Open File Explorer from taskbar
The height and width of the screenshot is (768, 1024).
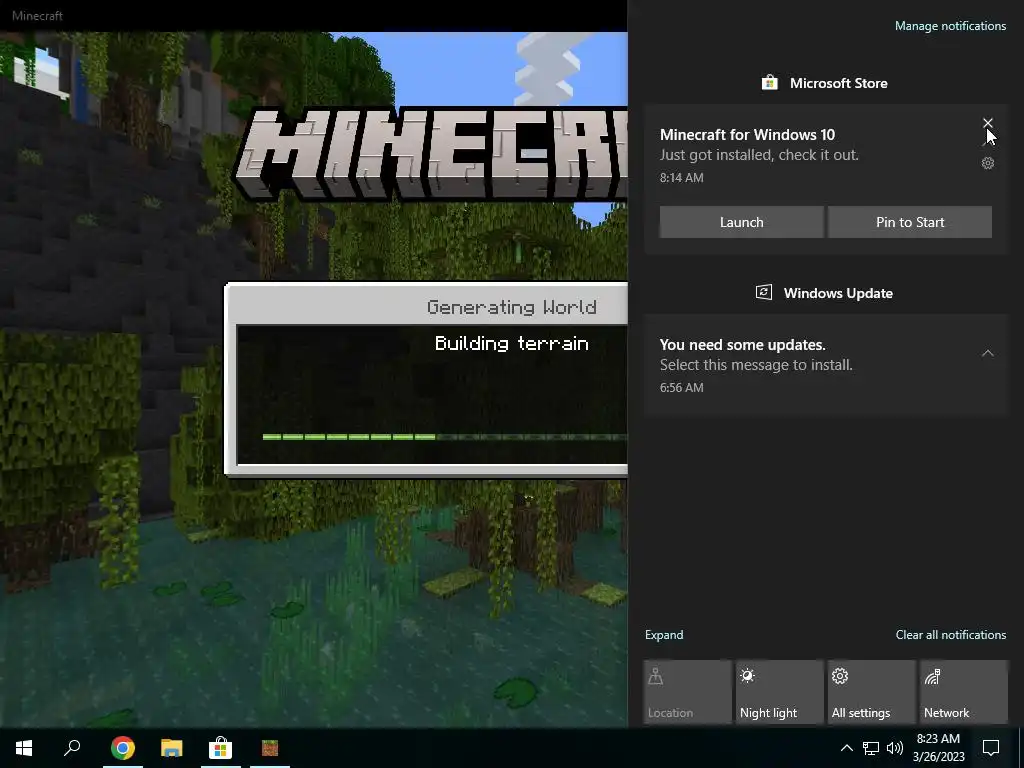click(172, 748)
